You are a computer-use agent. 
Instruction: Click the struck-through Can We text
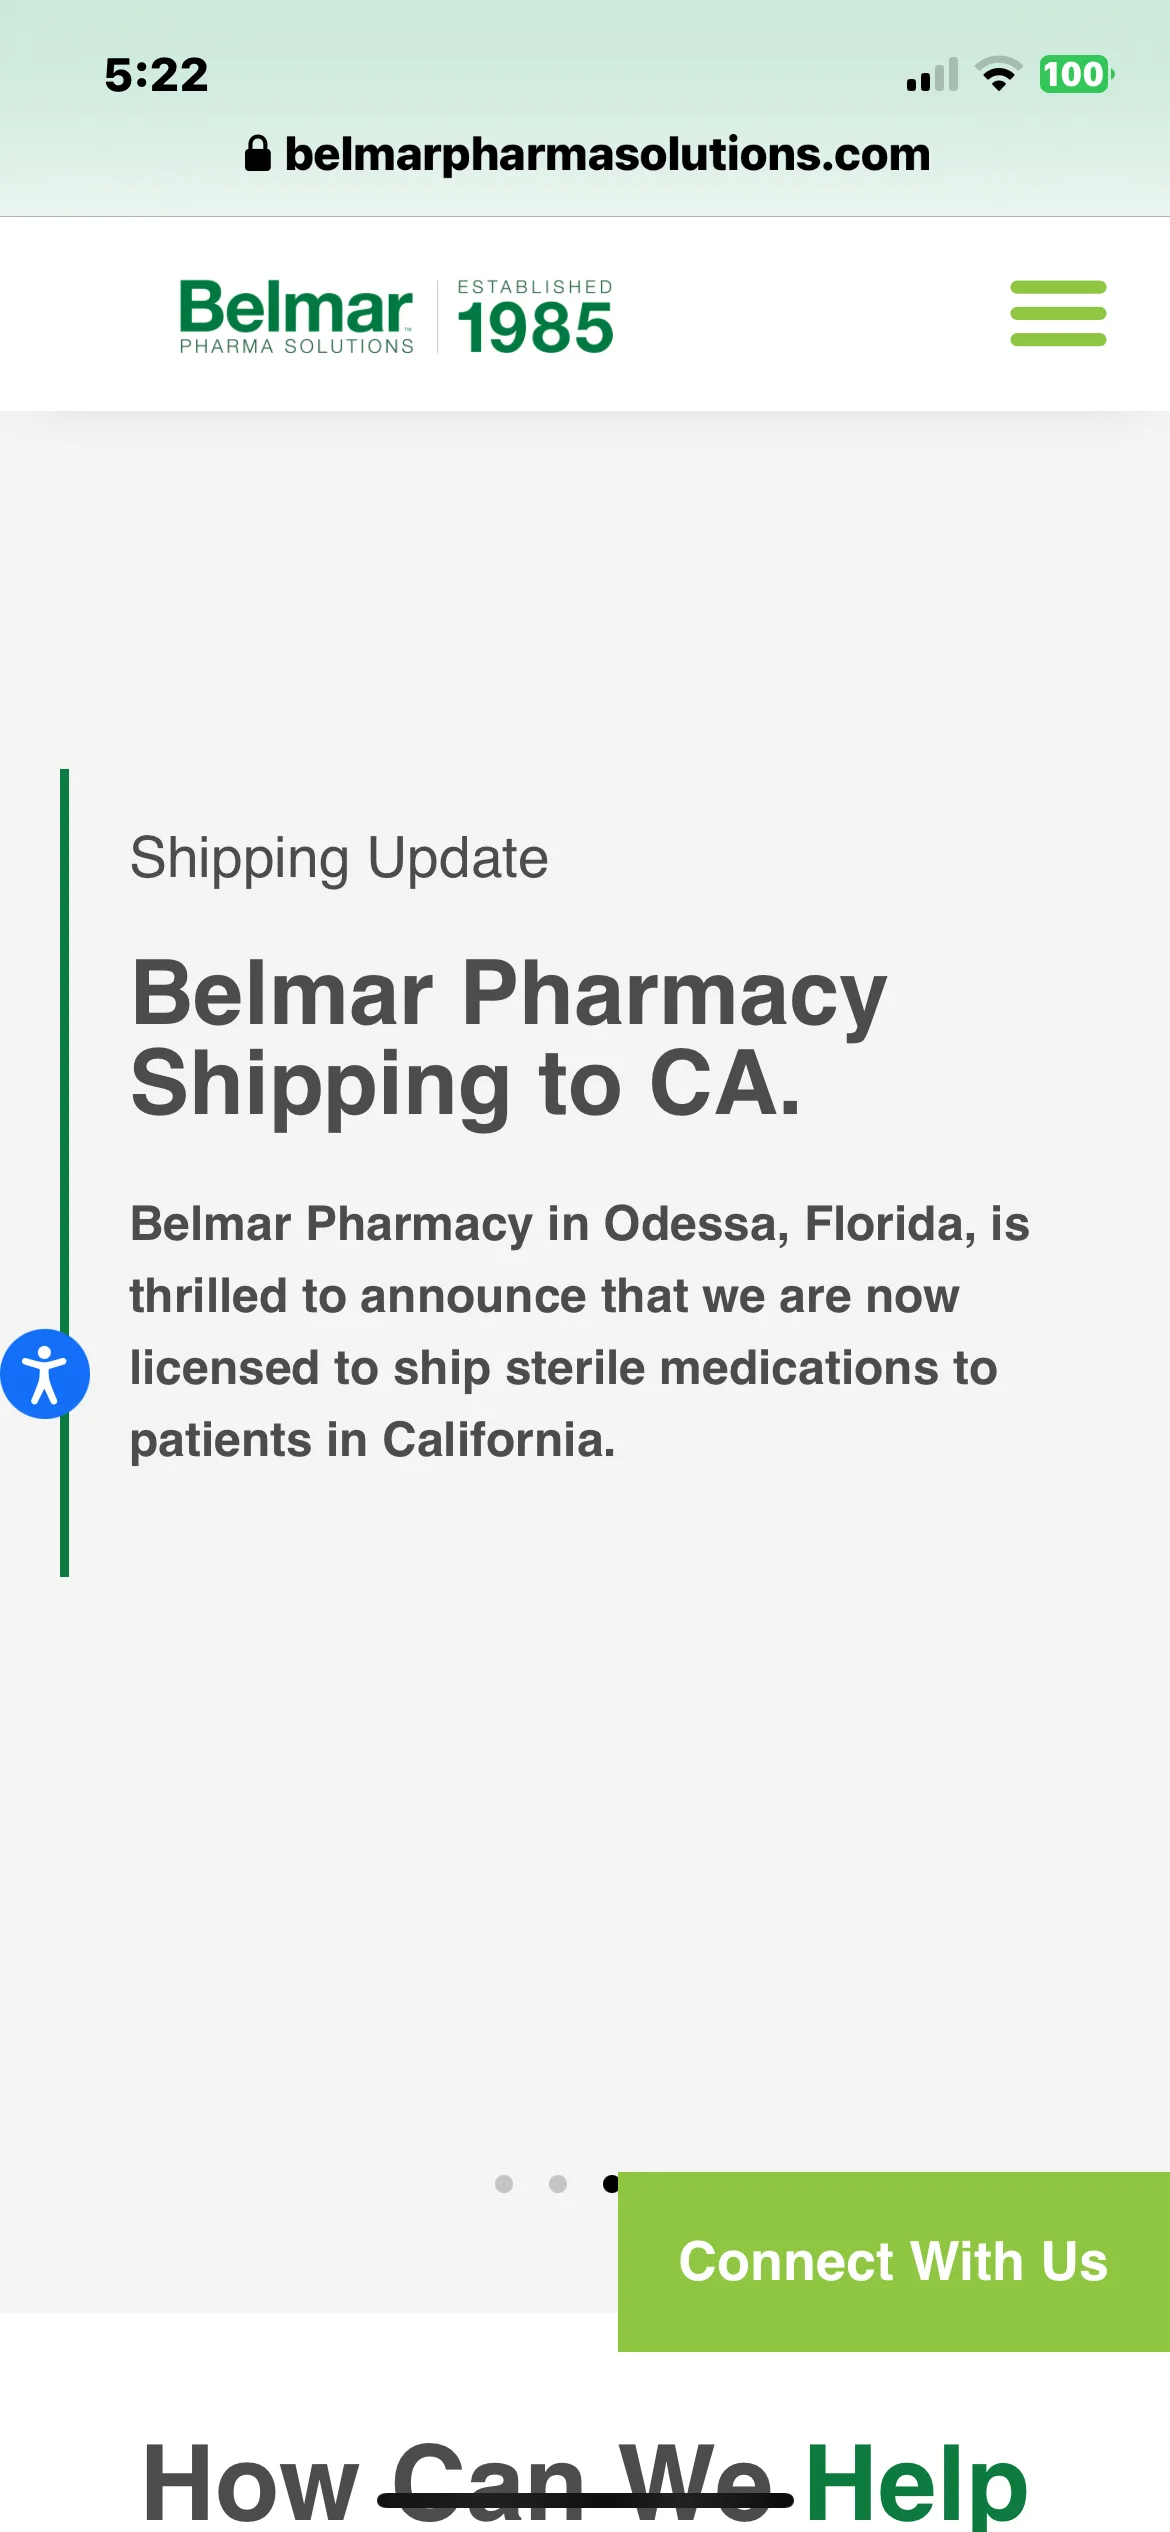click(x=583, y=2484)
